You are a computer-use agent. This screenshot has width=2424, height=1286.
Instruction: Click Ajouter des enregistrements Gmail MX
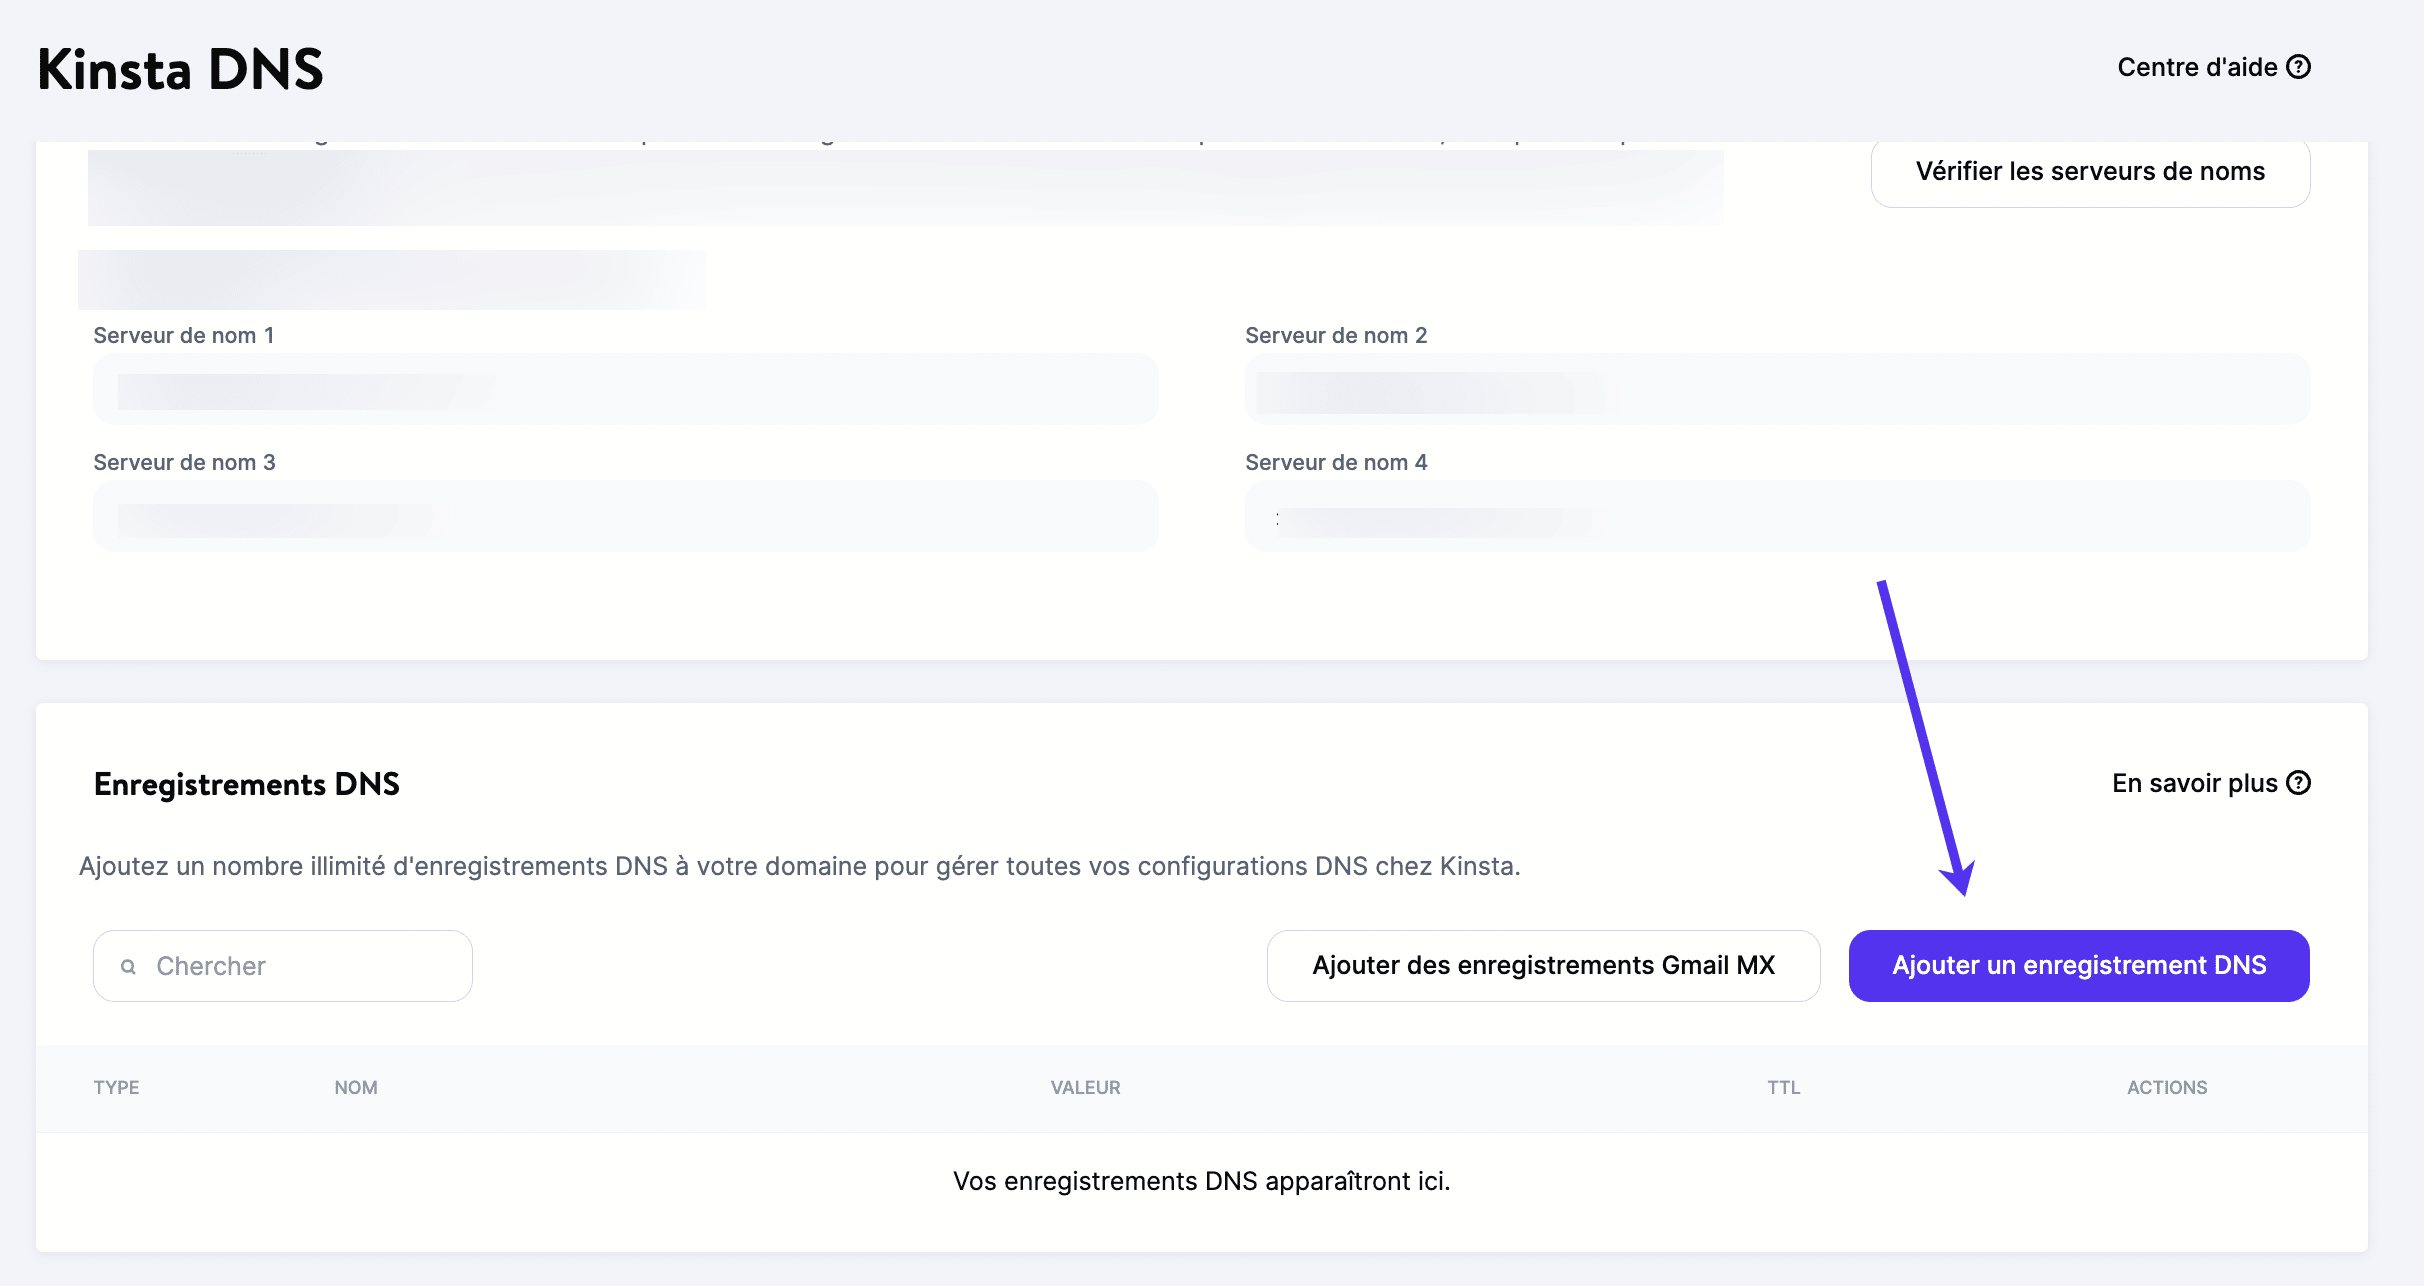coord(1544,965)
